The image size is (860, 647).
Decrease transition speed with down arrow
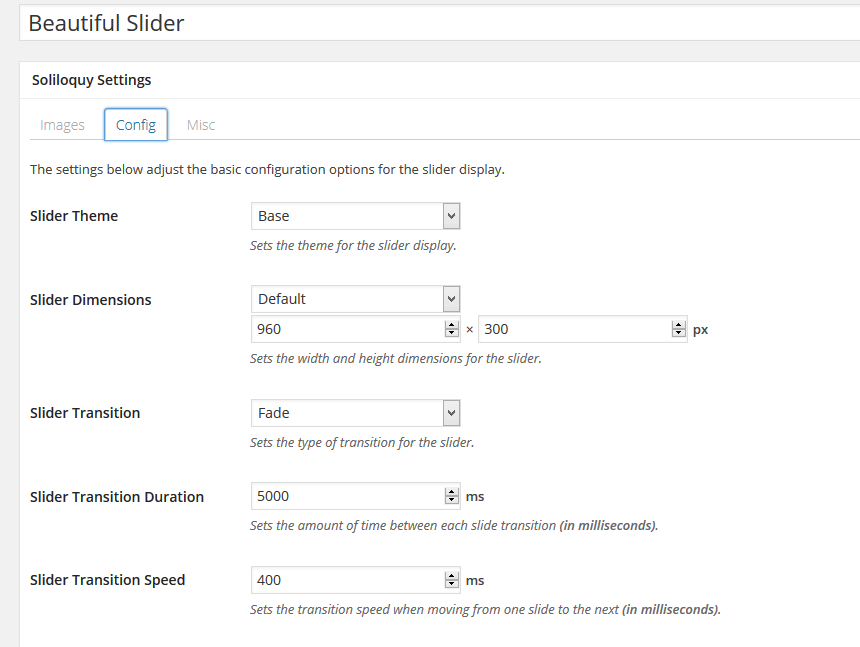pyautogui.click(x=451, y=584)
